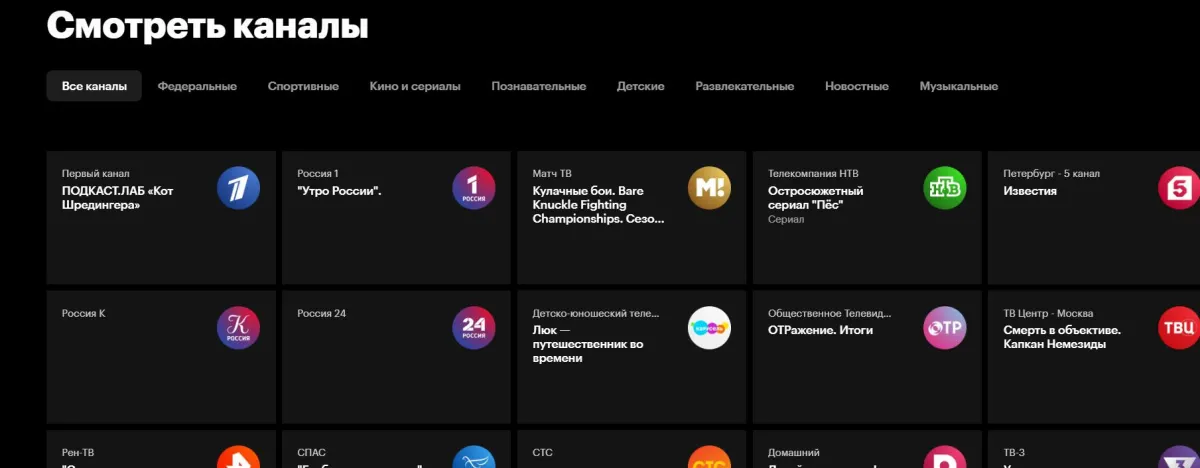Click the red ТВЦ logo icon

pos(1179,328)
